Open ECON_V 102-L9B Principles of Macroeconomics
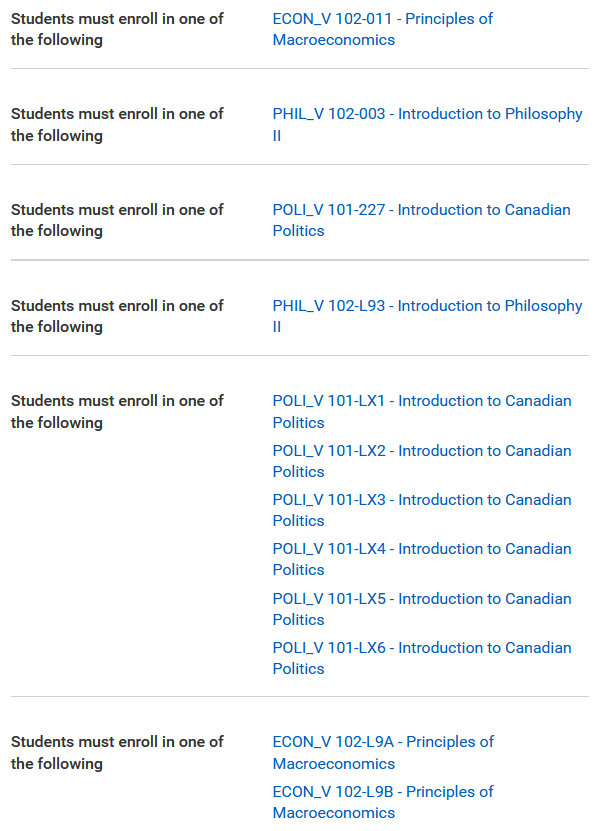The image size is (607, 831). (x=383, y=801)
